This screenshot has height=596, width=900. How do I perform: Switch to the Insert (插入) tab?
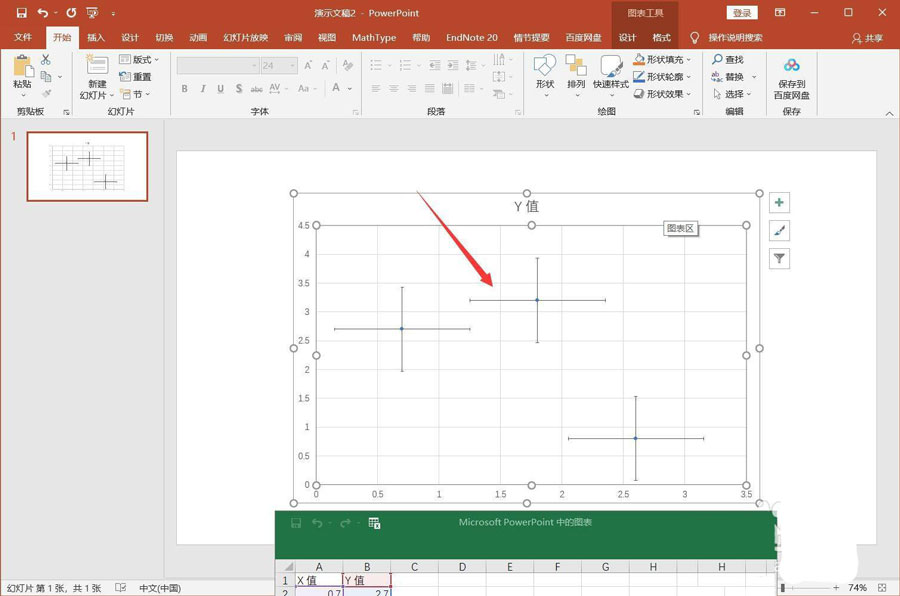point(95,38)
